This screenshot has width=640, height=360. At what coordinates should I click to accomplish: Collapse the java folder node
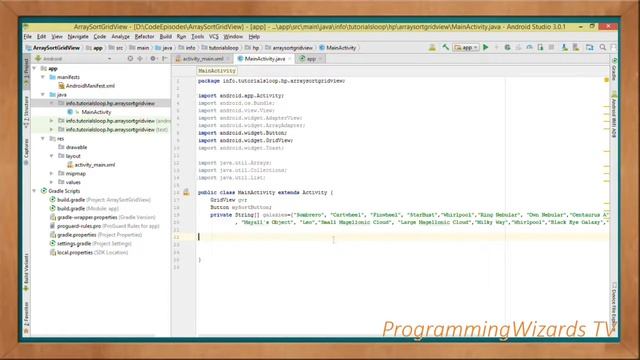[x=43, y=95]
